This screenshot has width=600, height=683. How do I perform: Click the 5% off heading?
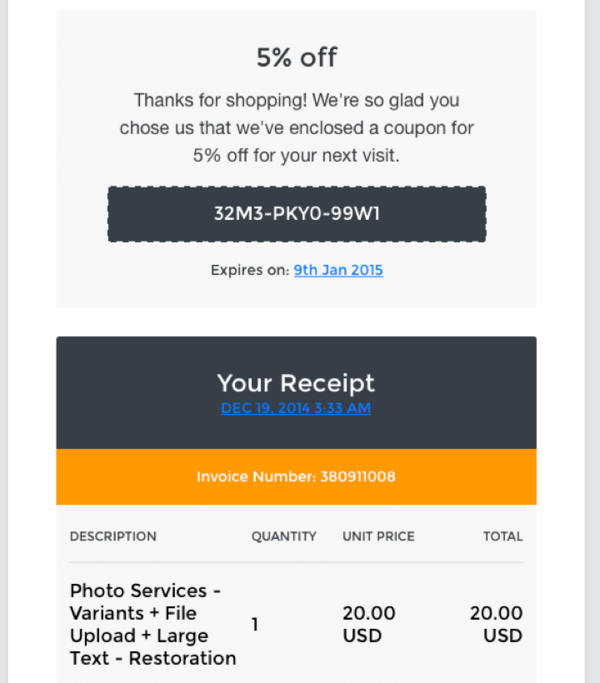pyautogui.click(x=297, y=57)
